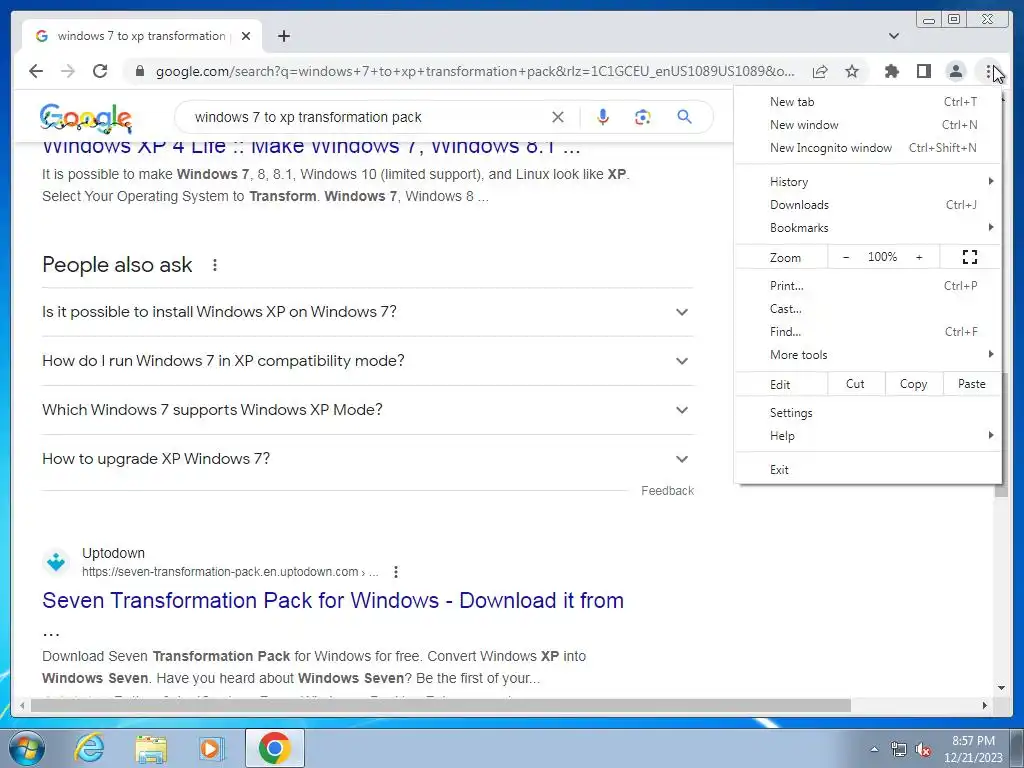
Task: Open the tab search chevron in the title bar
Action: [894, 36]
